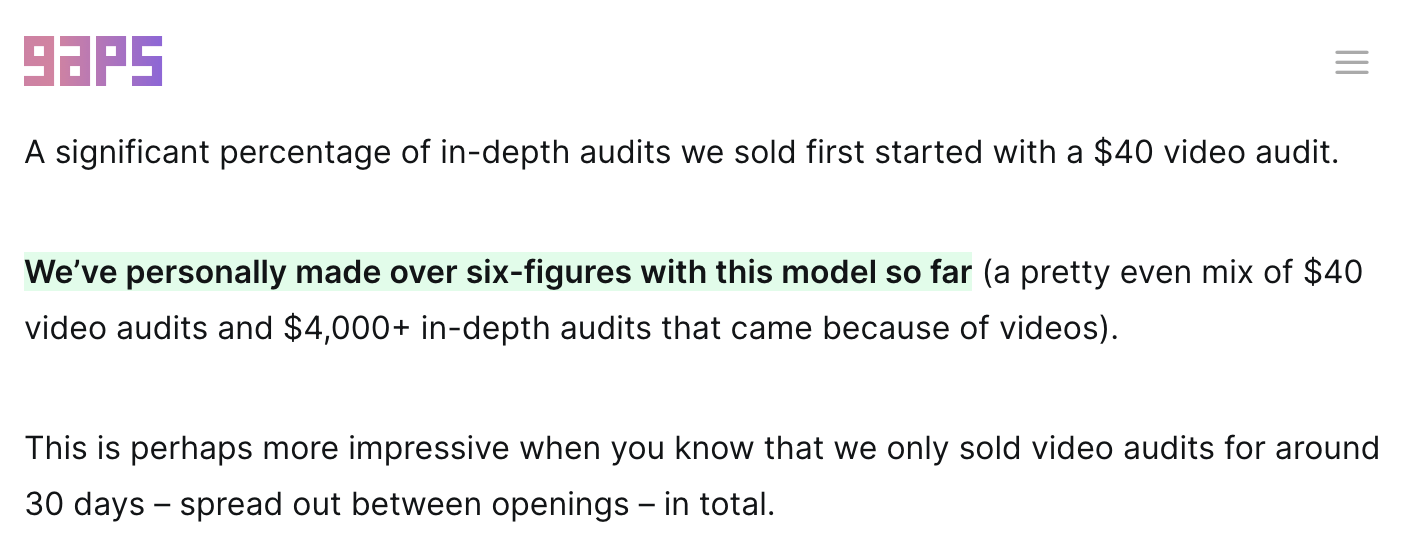Click "30 days" in the last line
The image size is (1412, 560).
pos(85,504)
